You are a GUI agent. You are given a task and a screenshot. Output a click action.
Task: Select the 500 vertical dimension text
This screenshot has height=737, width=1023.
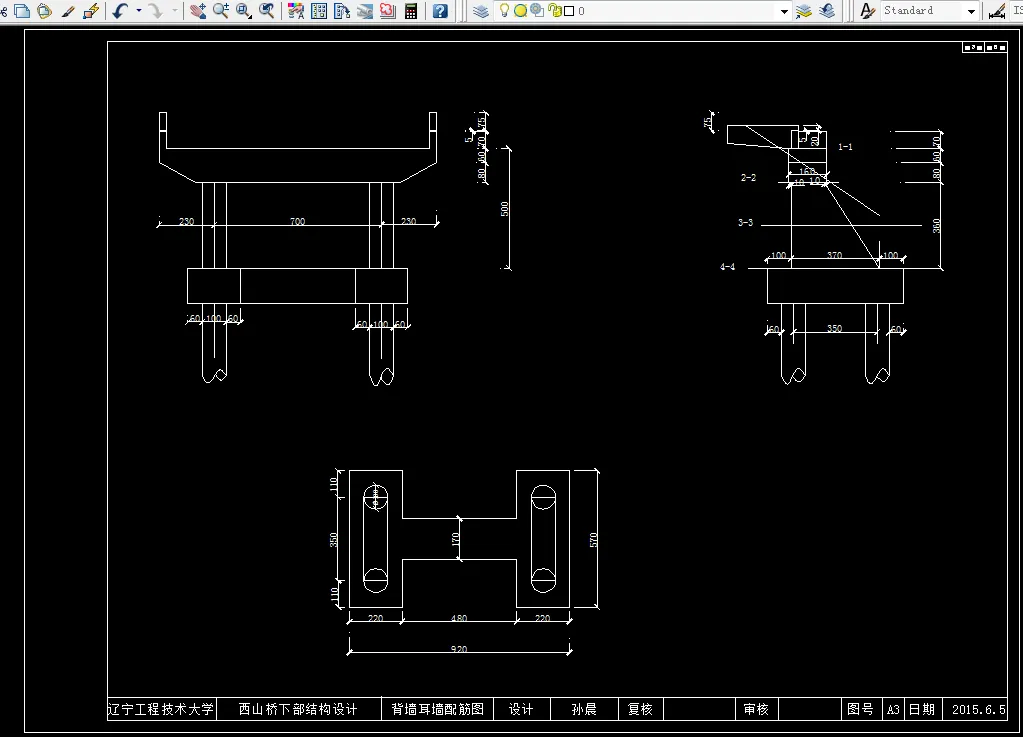504,209
